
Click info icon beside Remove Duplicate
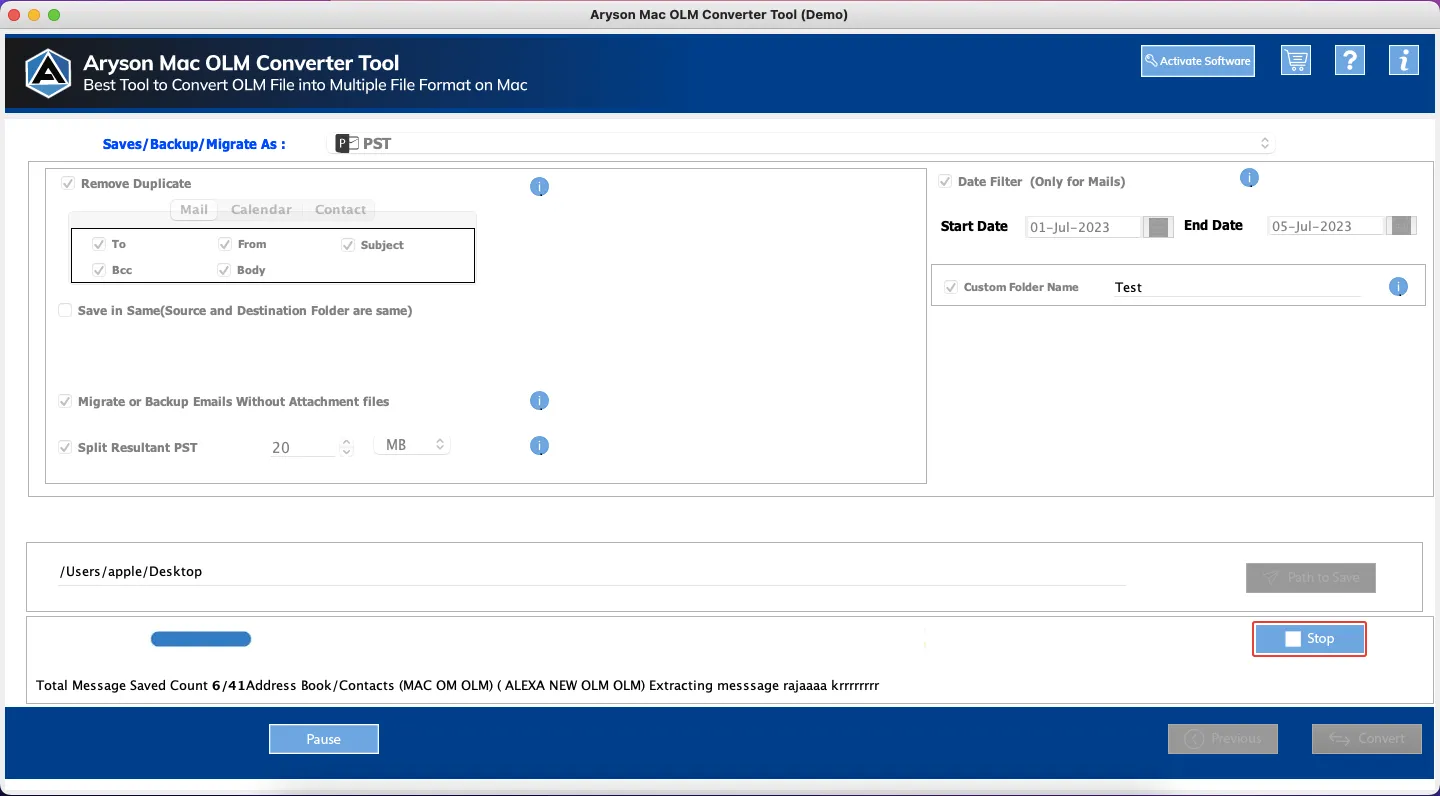[539, 186]
